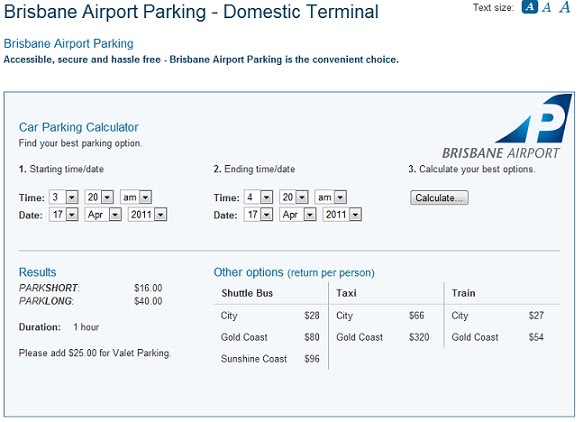Open the ending am/pm dropdown
Image resolution: width=583 pixels, height=422 pixels.
point(331,197)
